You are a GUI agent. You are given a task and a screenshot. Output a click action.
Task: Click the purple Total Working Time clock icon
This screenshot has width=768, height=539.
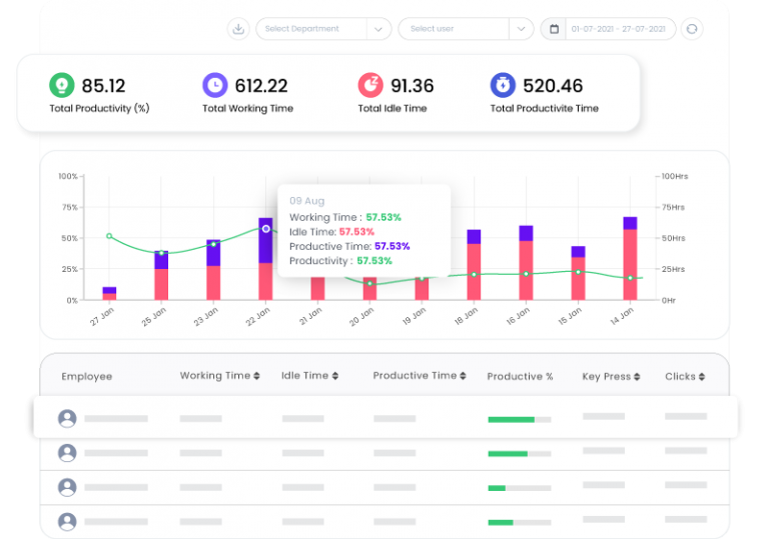[x=215, y=85]
